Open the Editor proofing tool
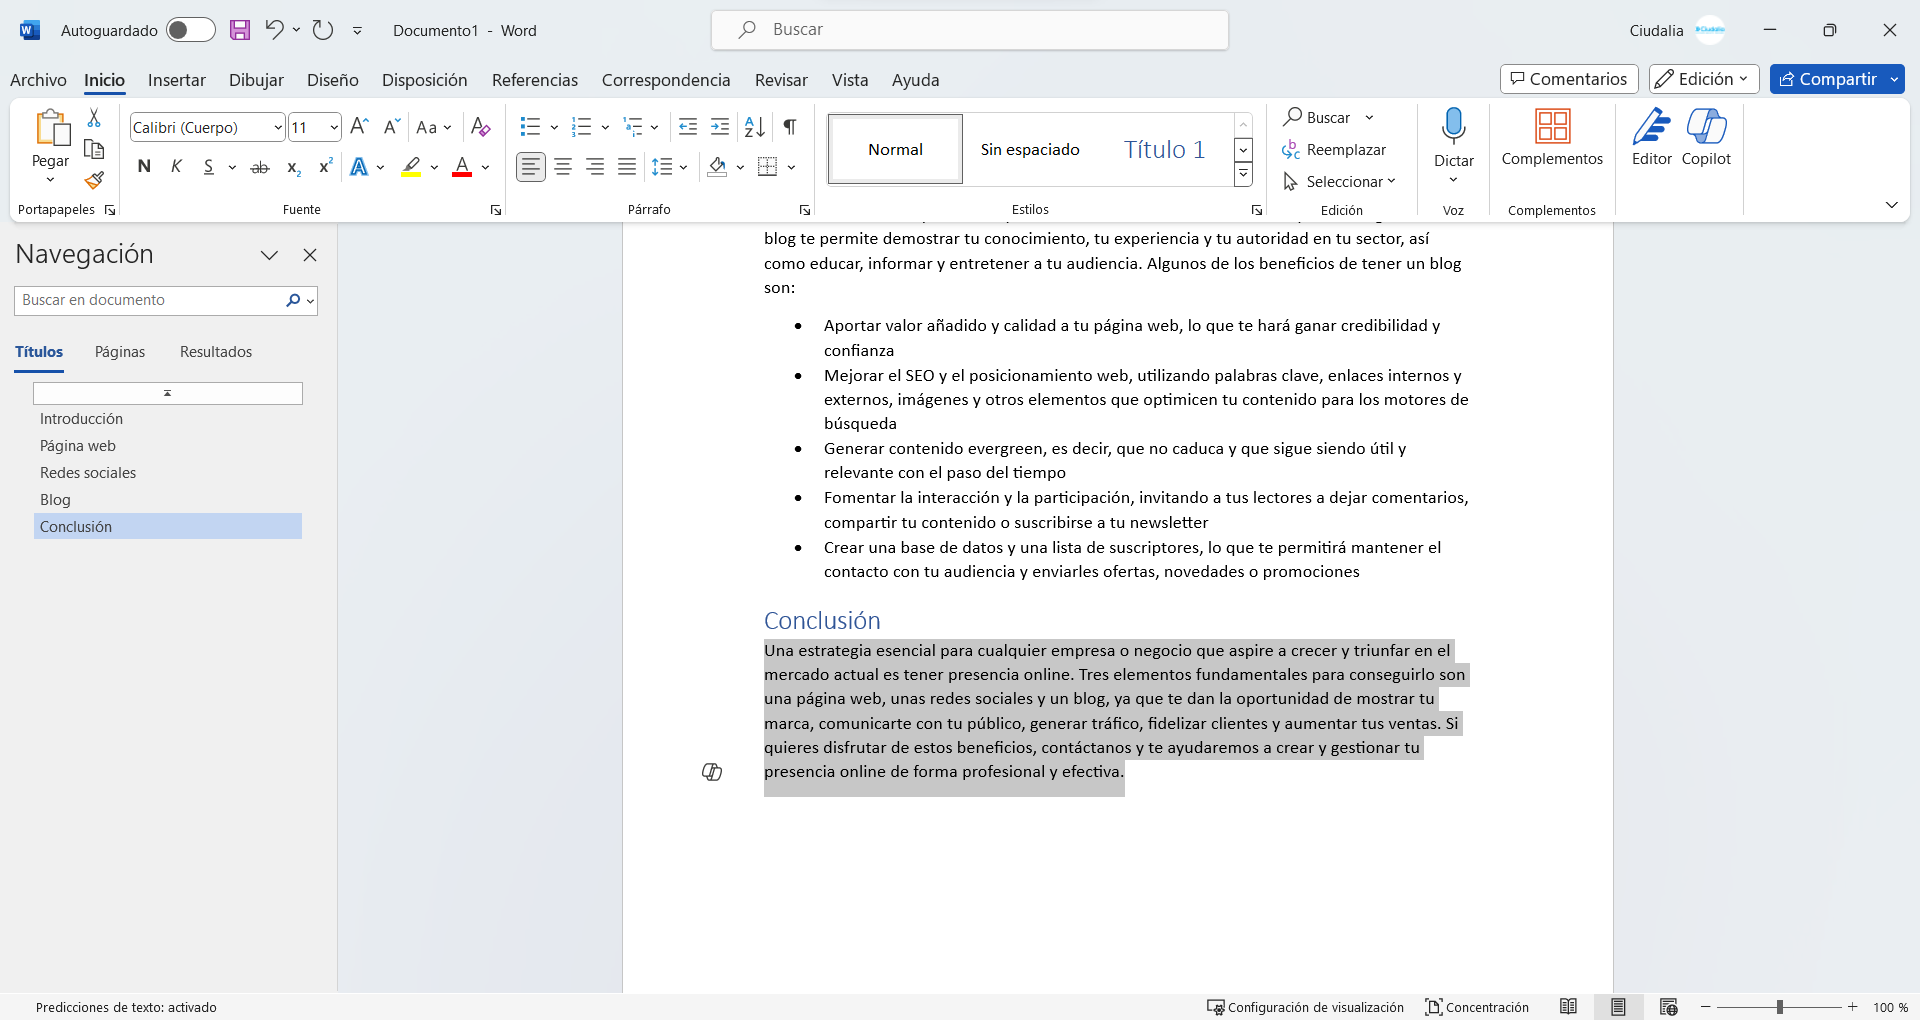 (1651, 138)
